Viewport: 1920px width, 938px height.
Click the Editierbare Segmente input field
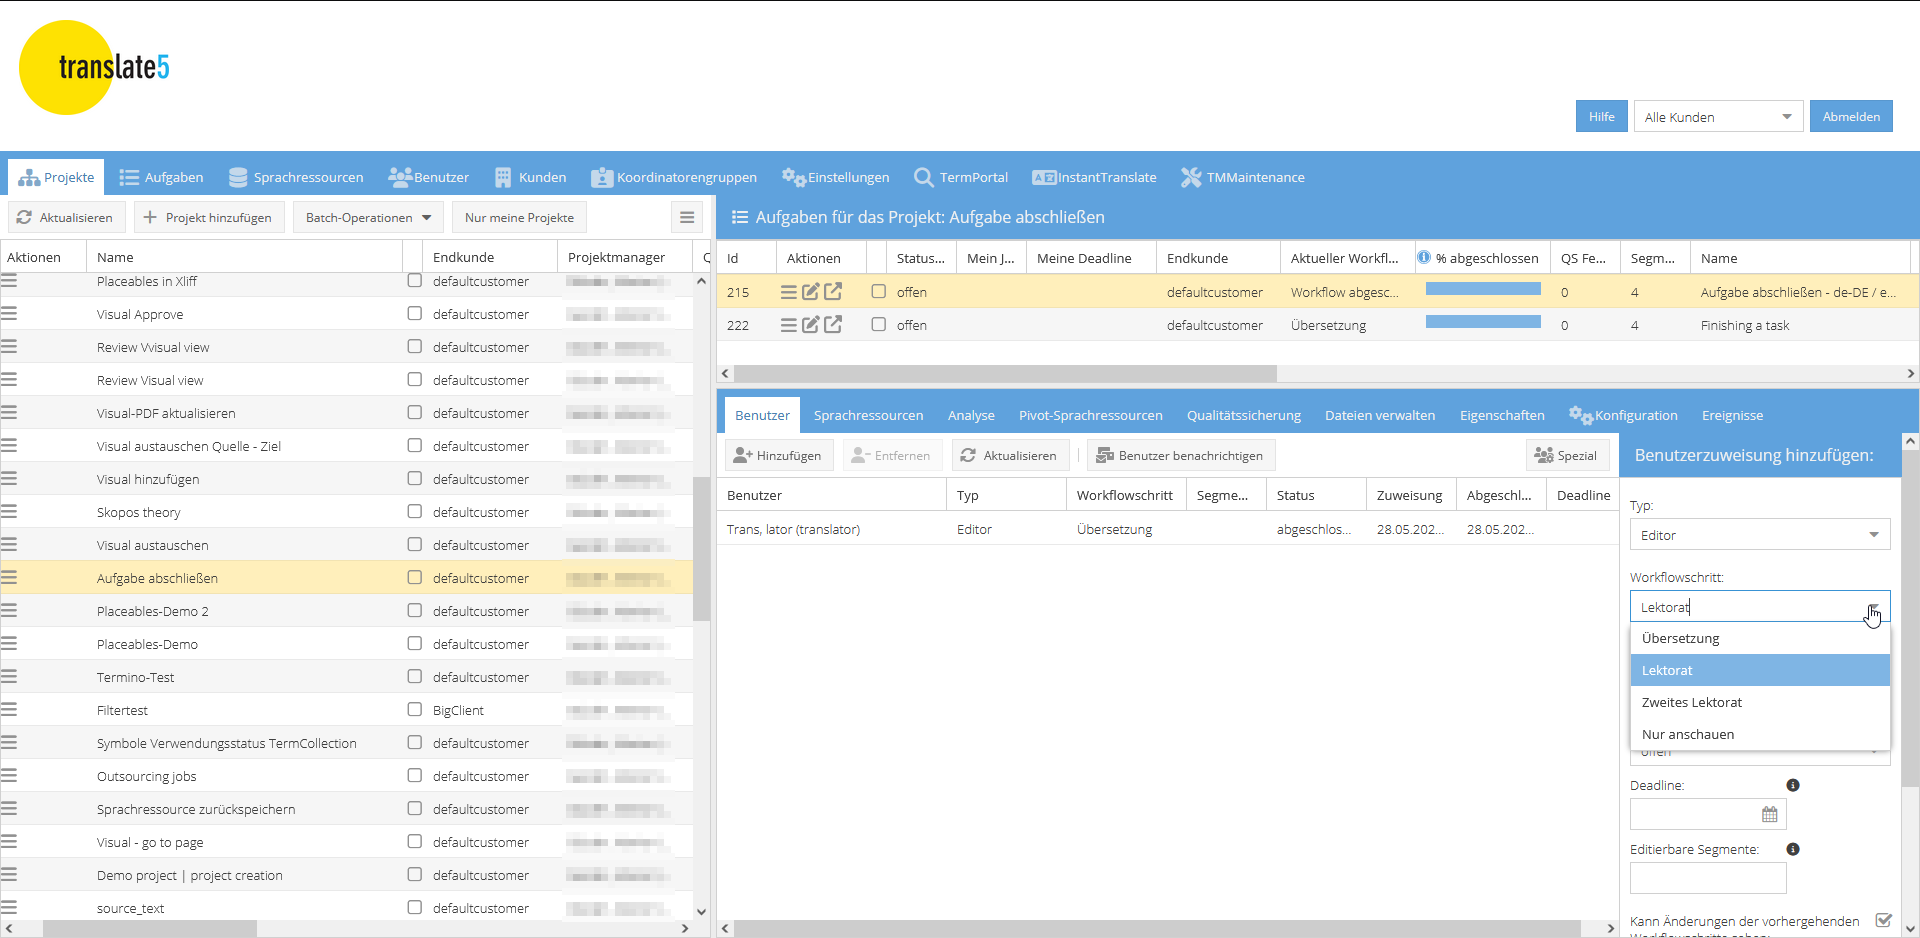click(1707, 879)
